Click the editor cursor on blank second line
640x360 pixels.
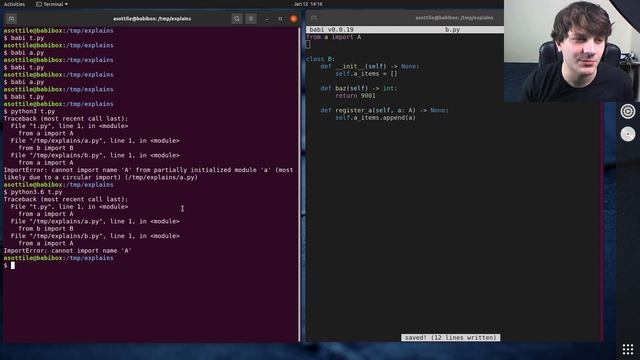tap(308, 44)
